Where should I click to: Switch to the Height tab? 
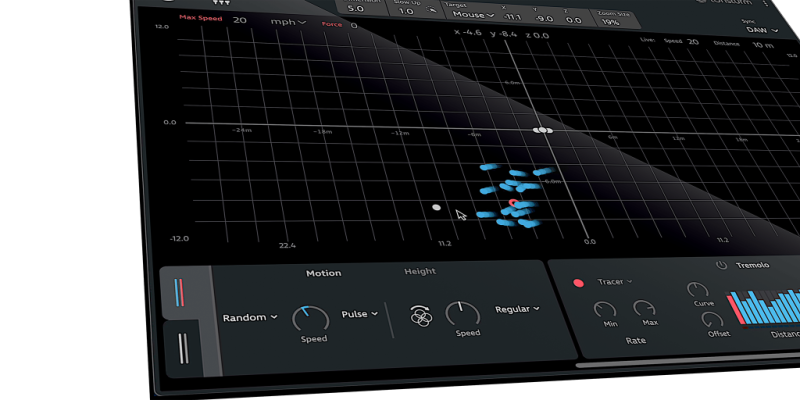(x=420, y=271)
